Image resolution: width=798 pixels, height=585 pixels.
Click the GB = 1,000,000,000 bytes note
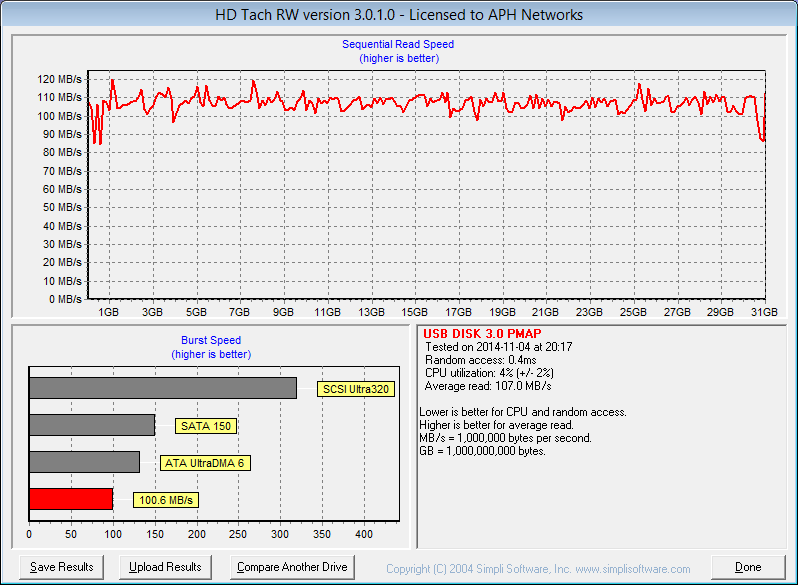coord(482,451)
